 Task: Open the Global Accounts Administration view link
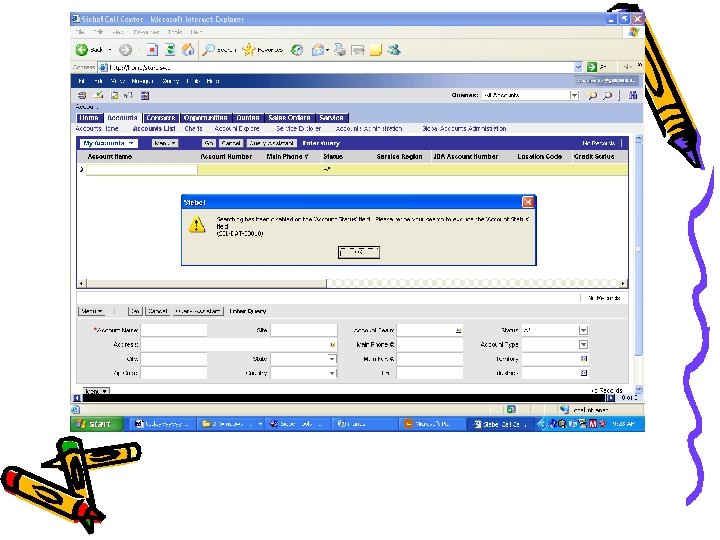click(464, 129)
